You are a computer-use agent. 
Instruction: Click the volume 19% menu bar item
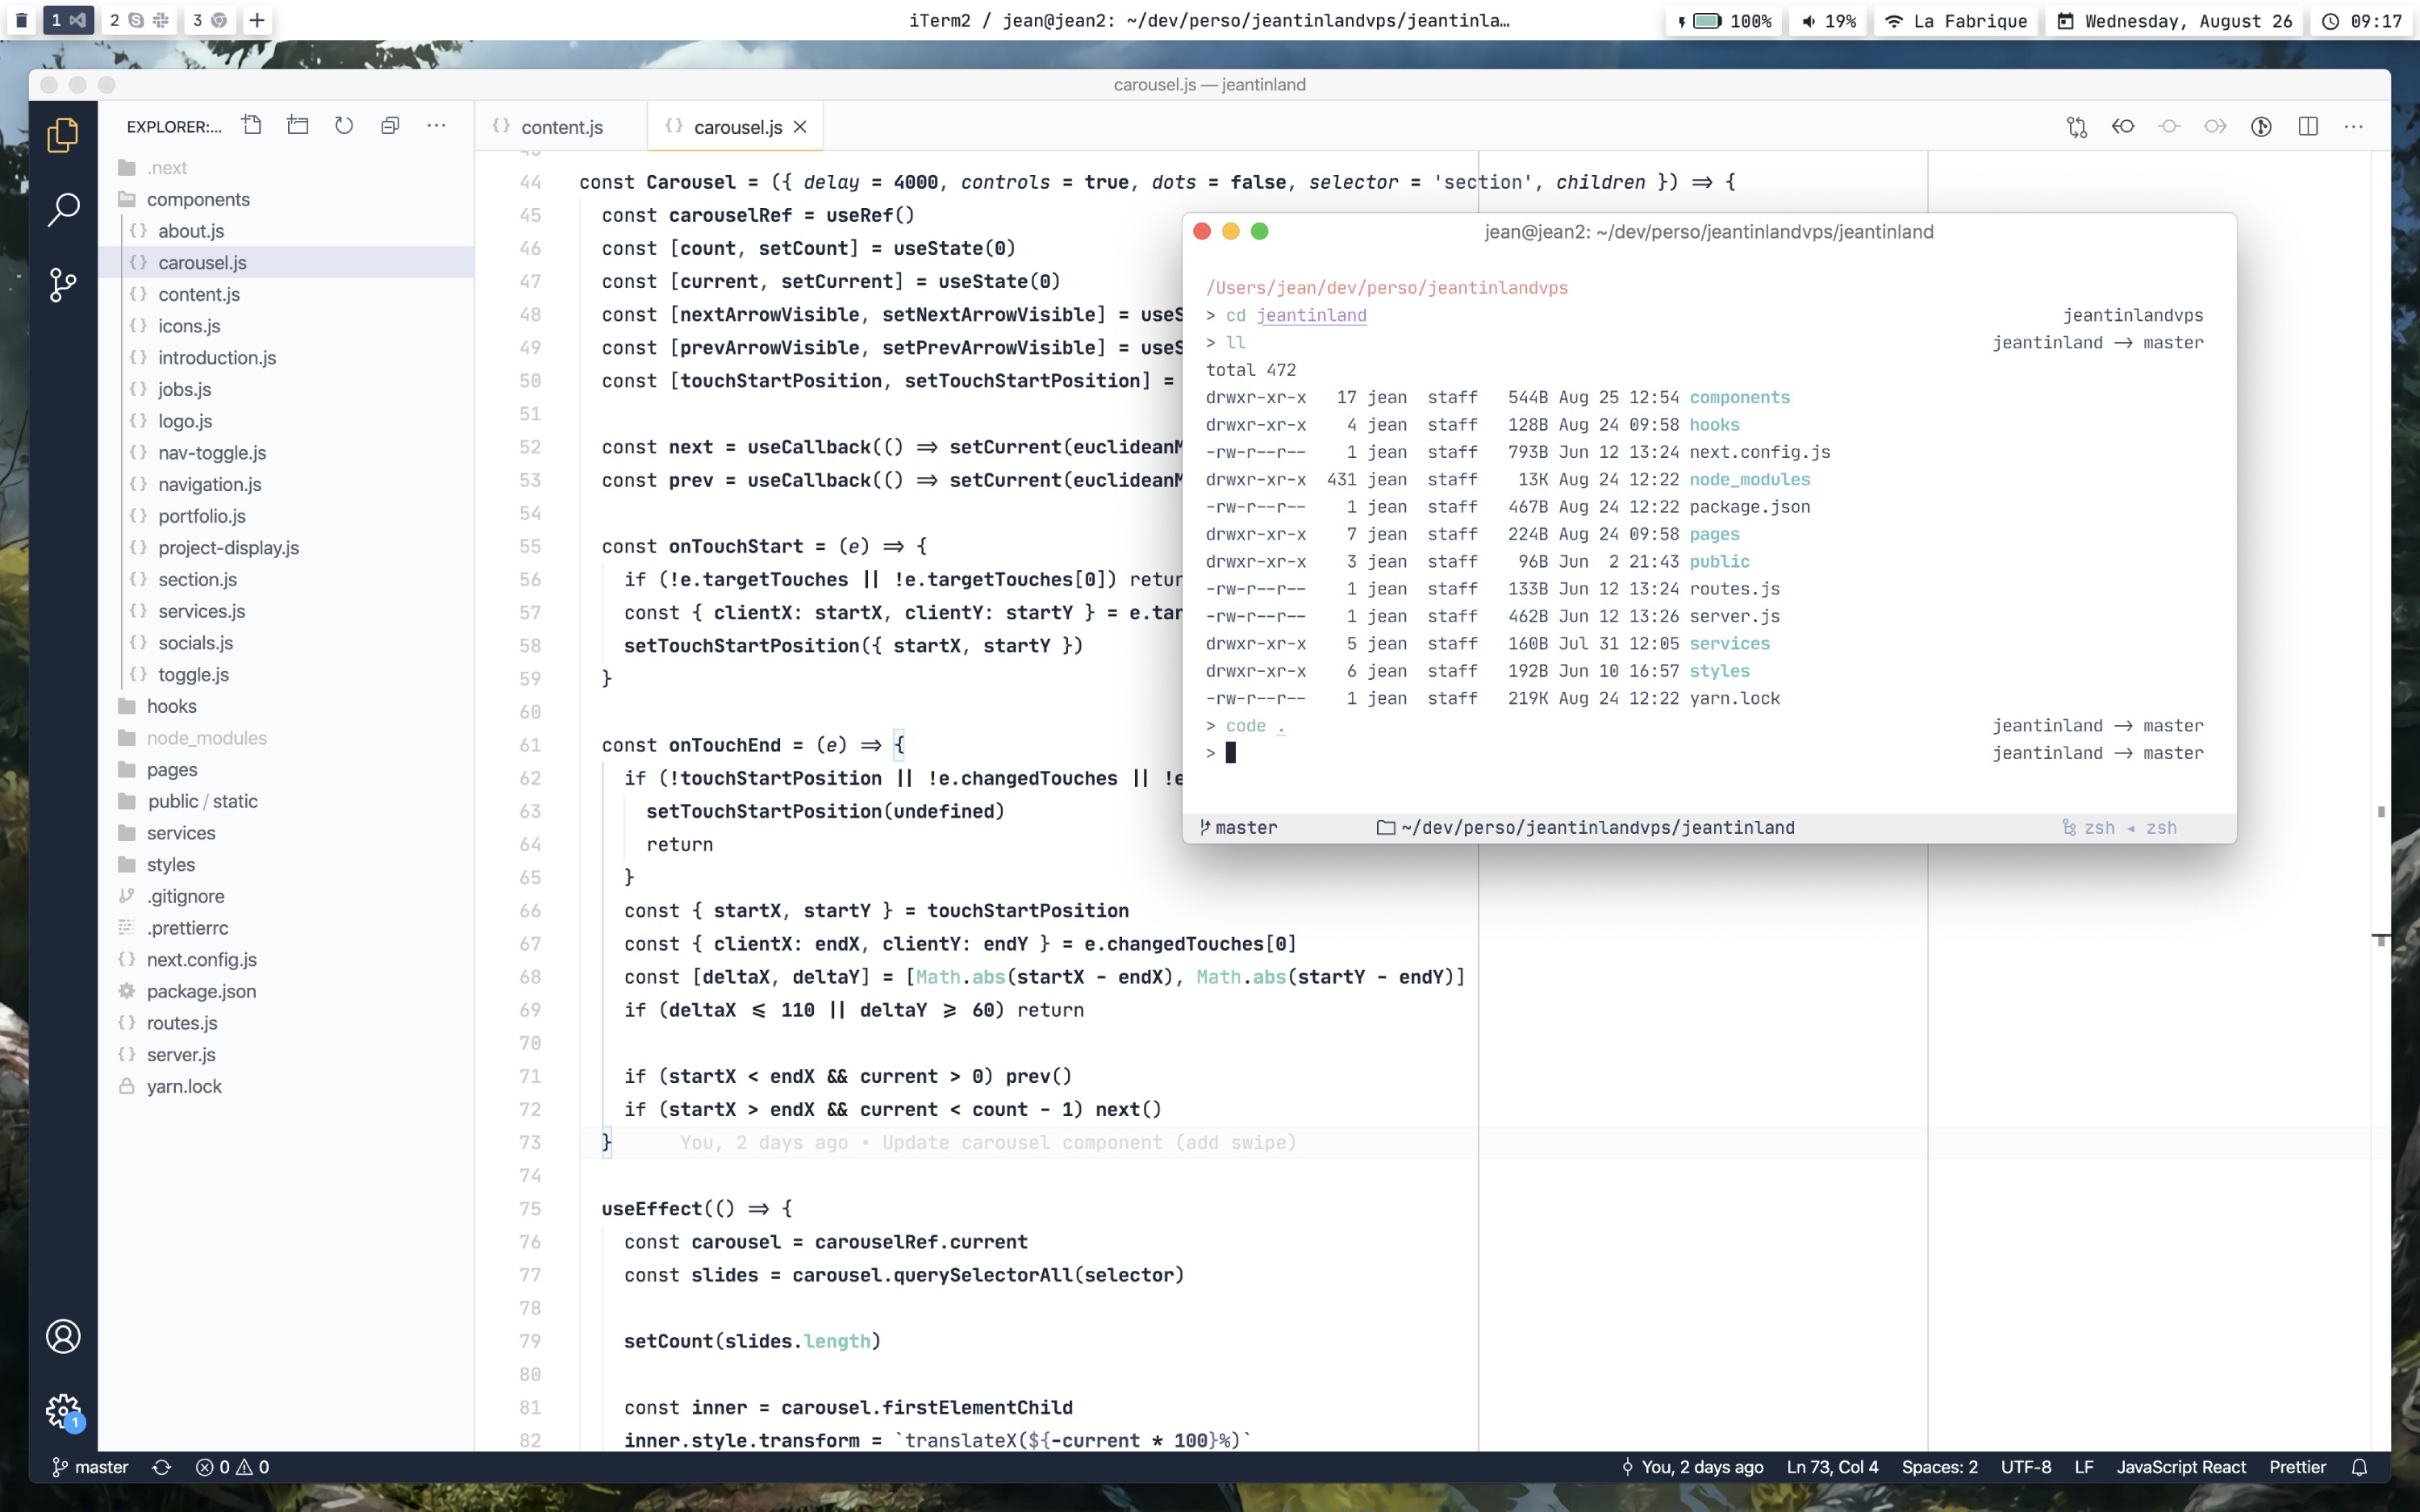point(1829,21)
